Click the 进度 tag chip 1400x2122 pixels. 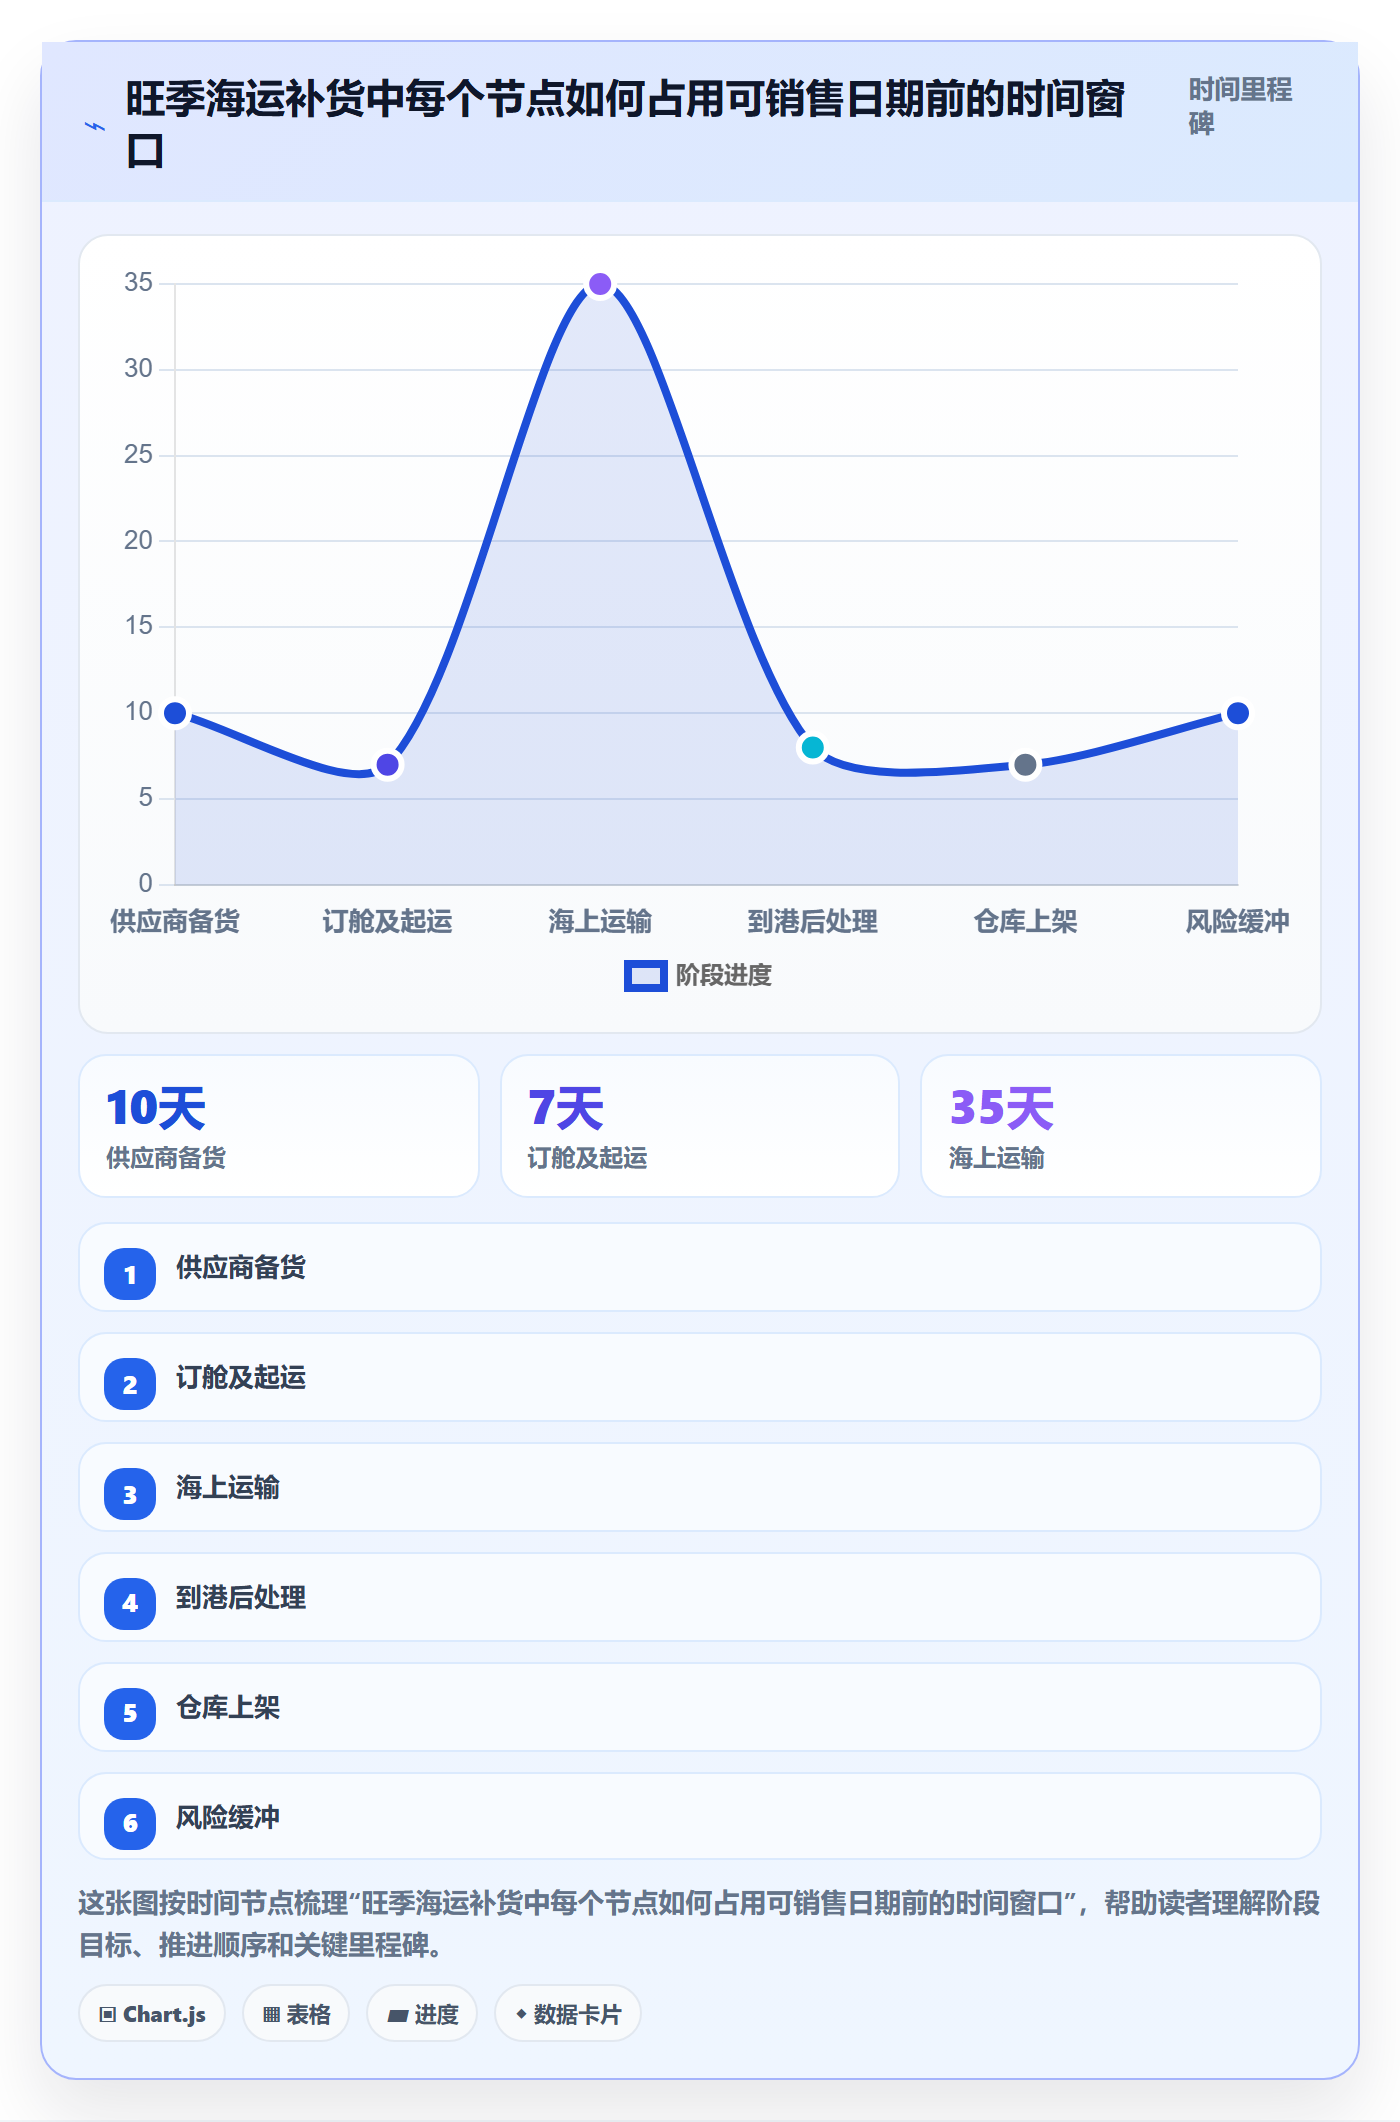422,2014
